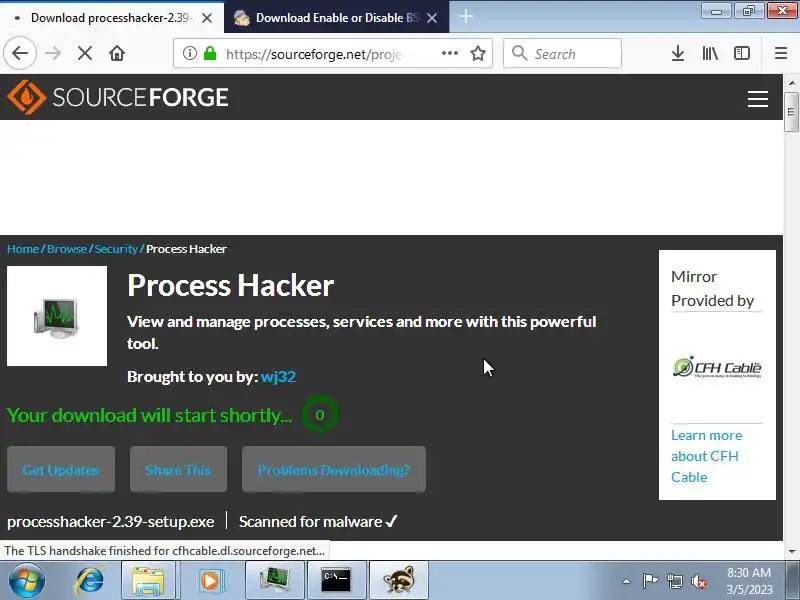Click the Get Updates button
This screenshot has width=800, height=600.
(61, 469)
